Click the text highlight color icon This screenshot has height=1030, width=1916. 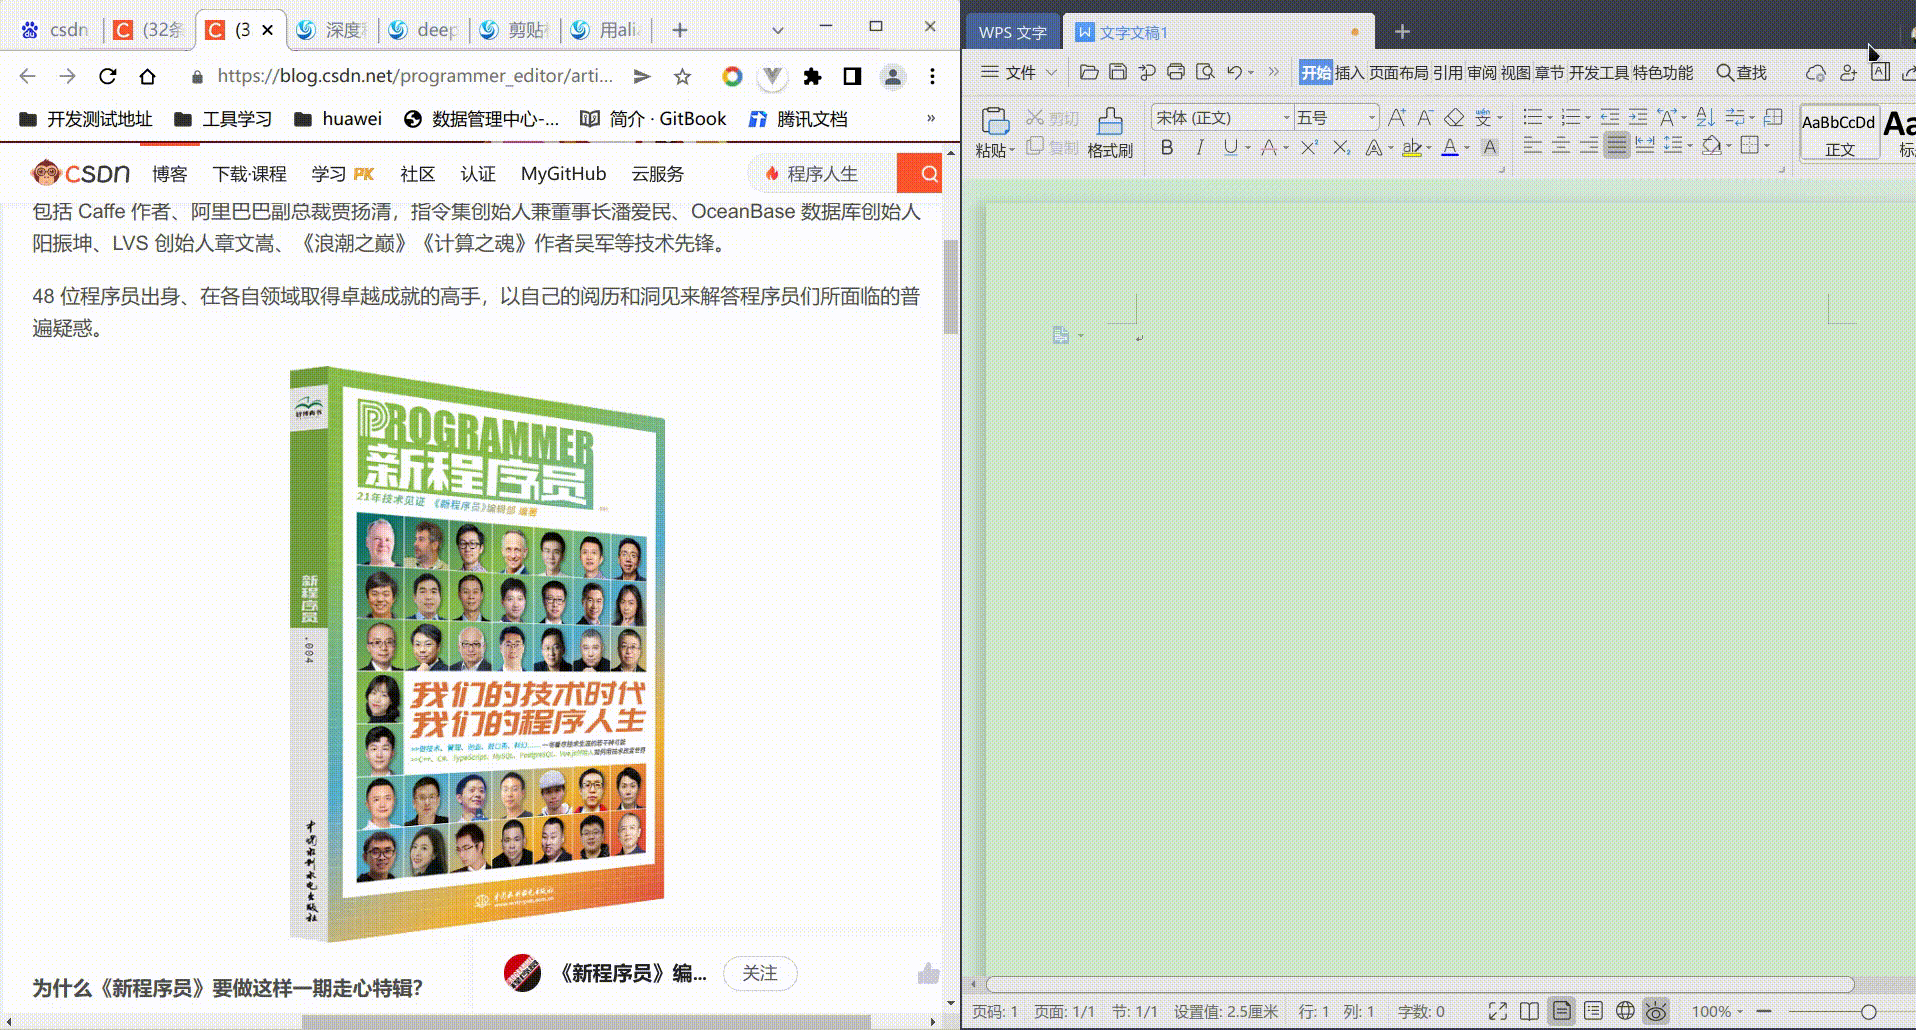coord(1411,147)
